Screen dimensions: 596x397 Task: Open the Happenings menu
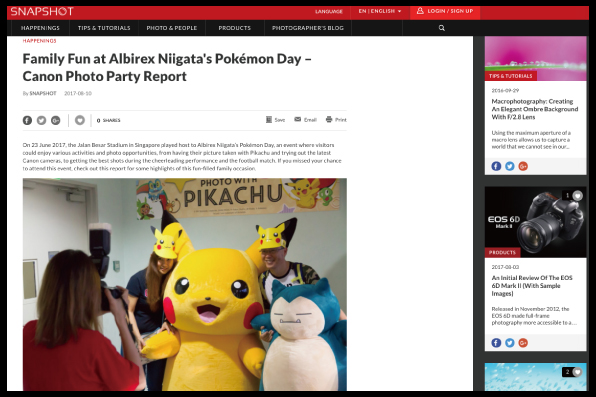coord(40,28)
